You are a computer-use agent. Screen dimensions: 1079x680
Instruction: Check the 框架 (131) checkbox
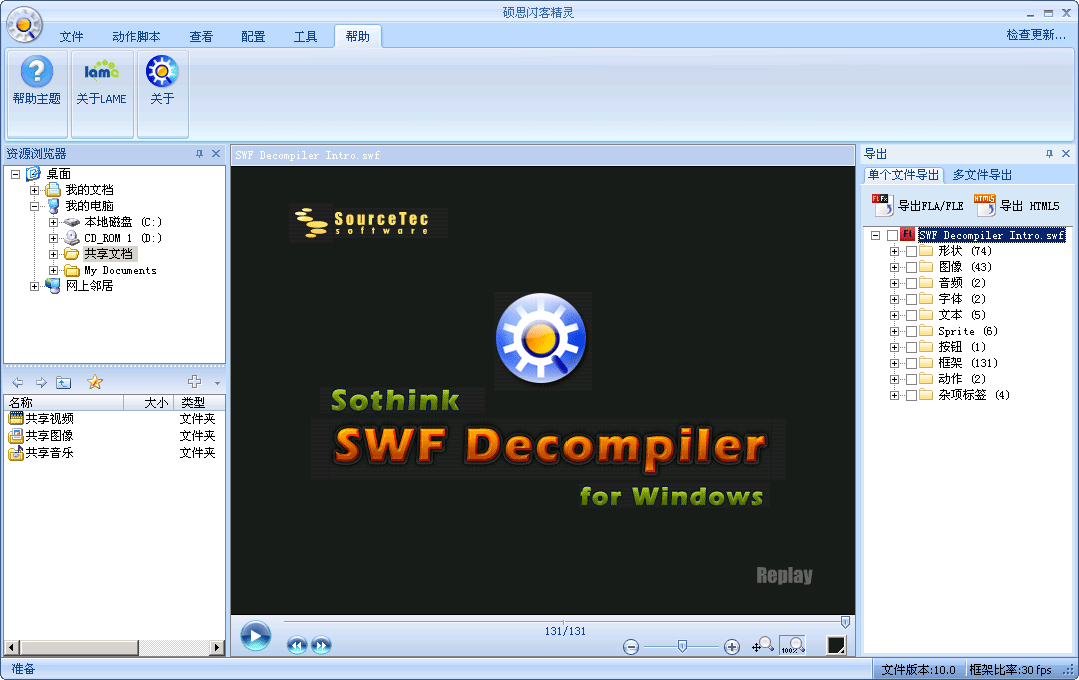(911, 363)
